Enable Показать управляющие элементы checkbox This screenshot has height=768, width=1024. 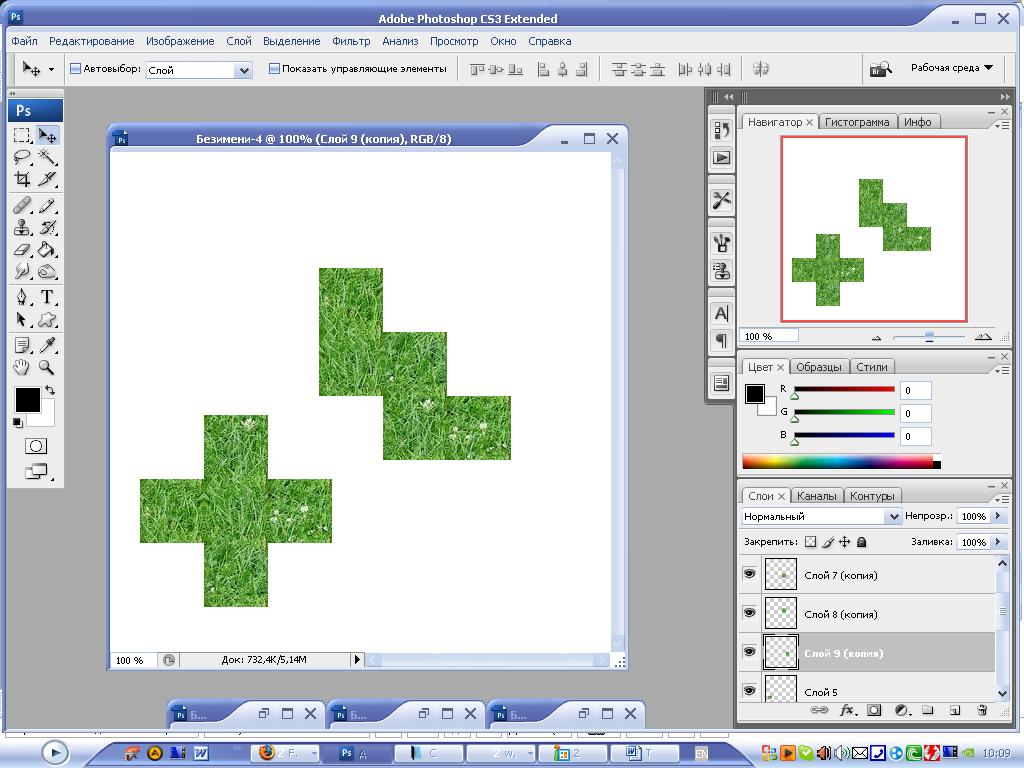coord(274,69)
